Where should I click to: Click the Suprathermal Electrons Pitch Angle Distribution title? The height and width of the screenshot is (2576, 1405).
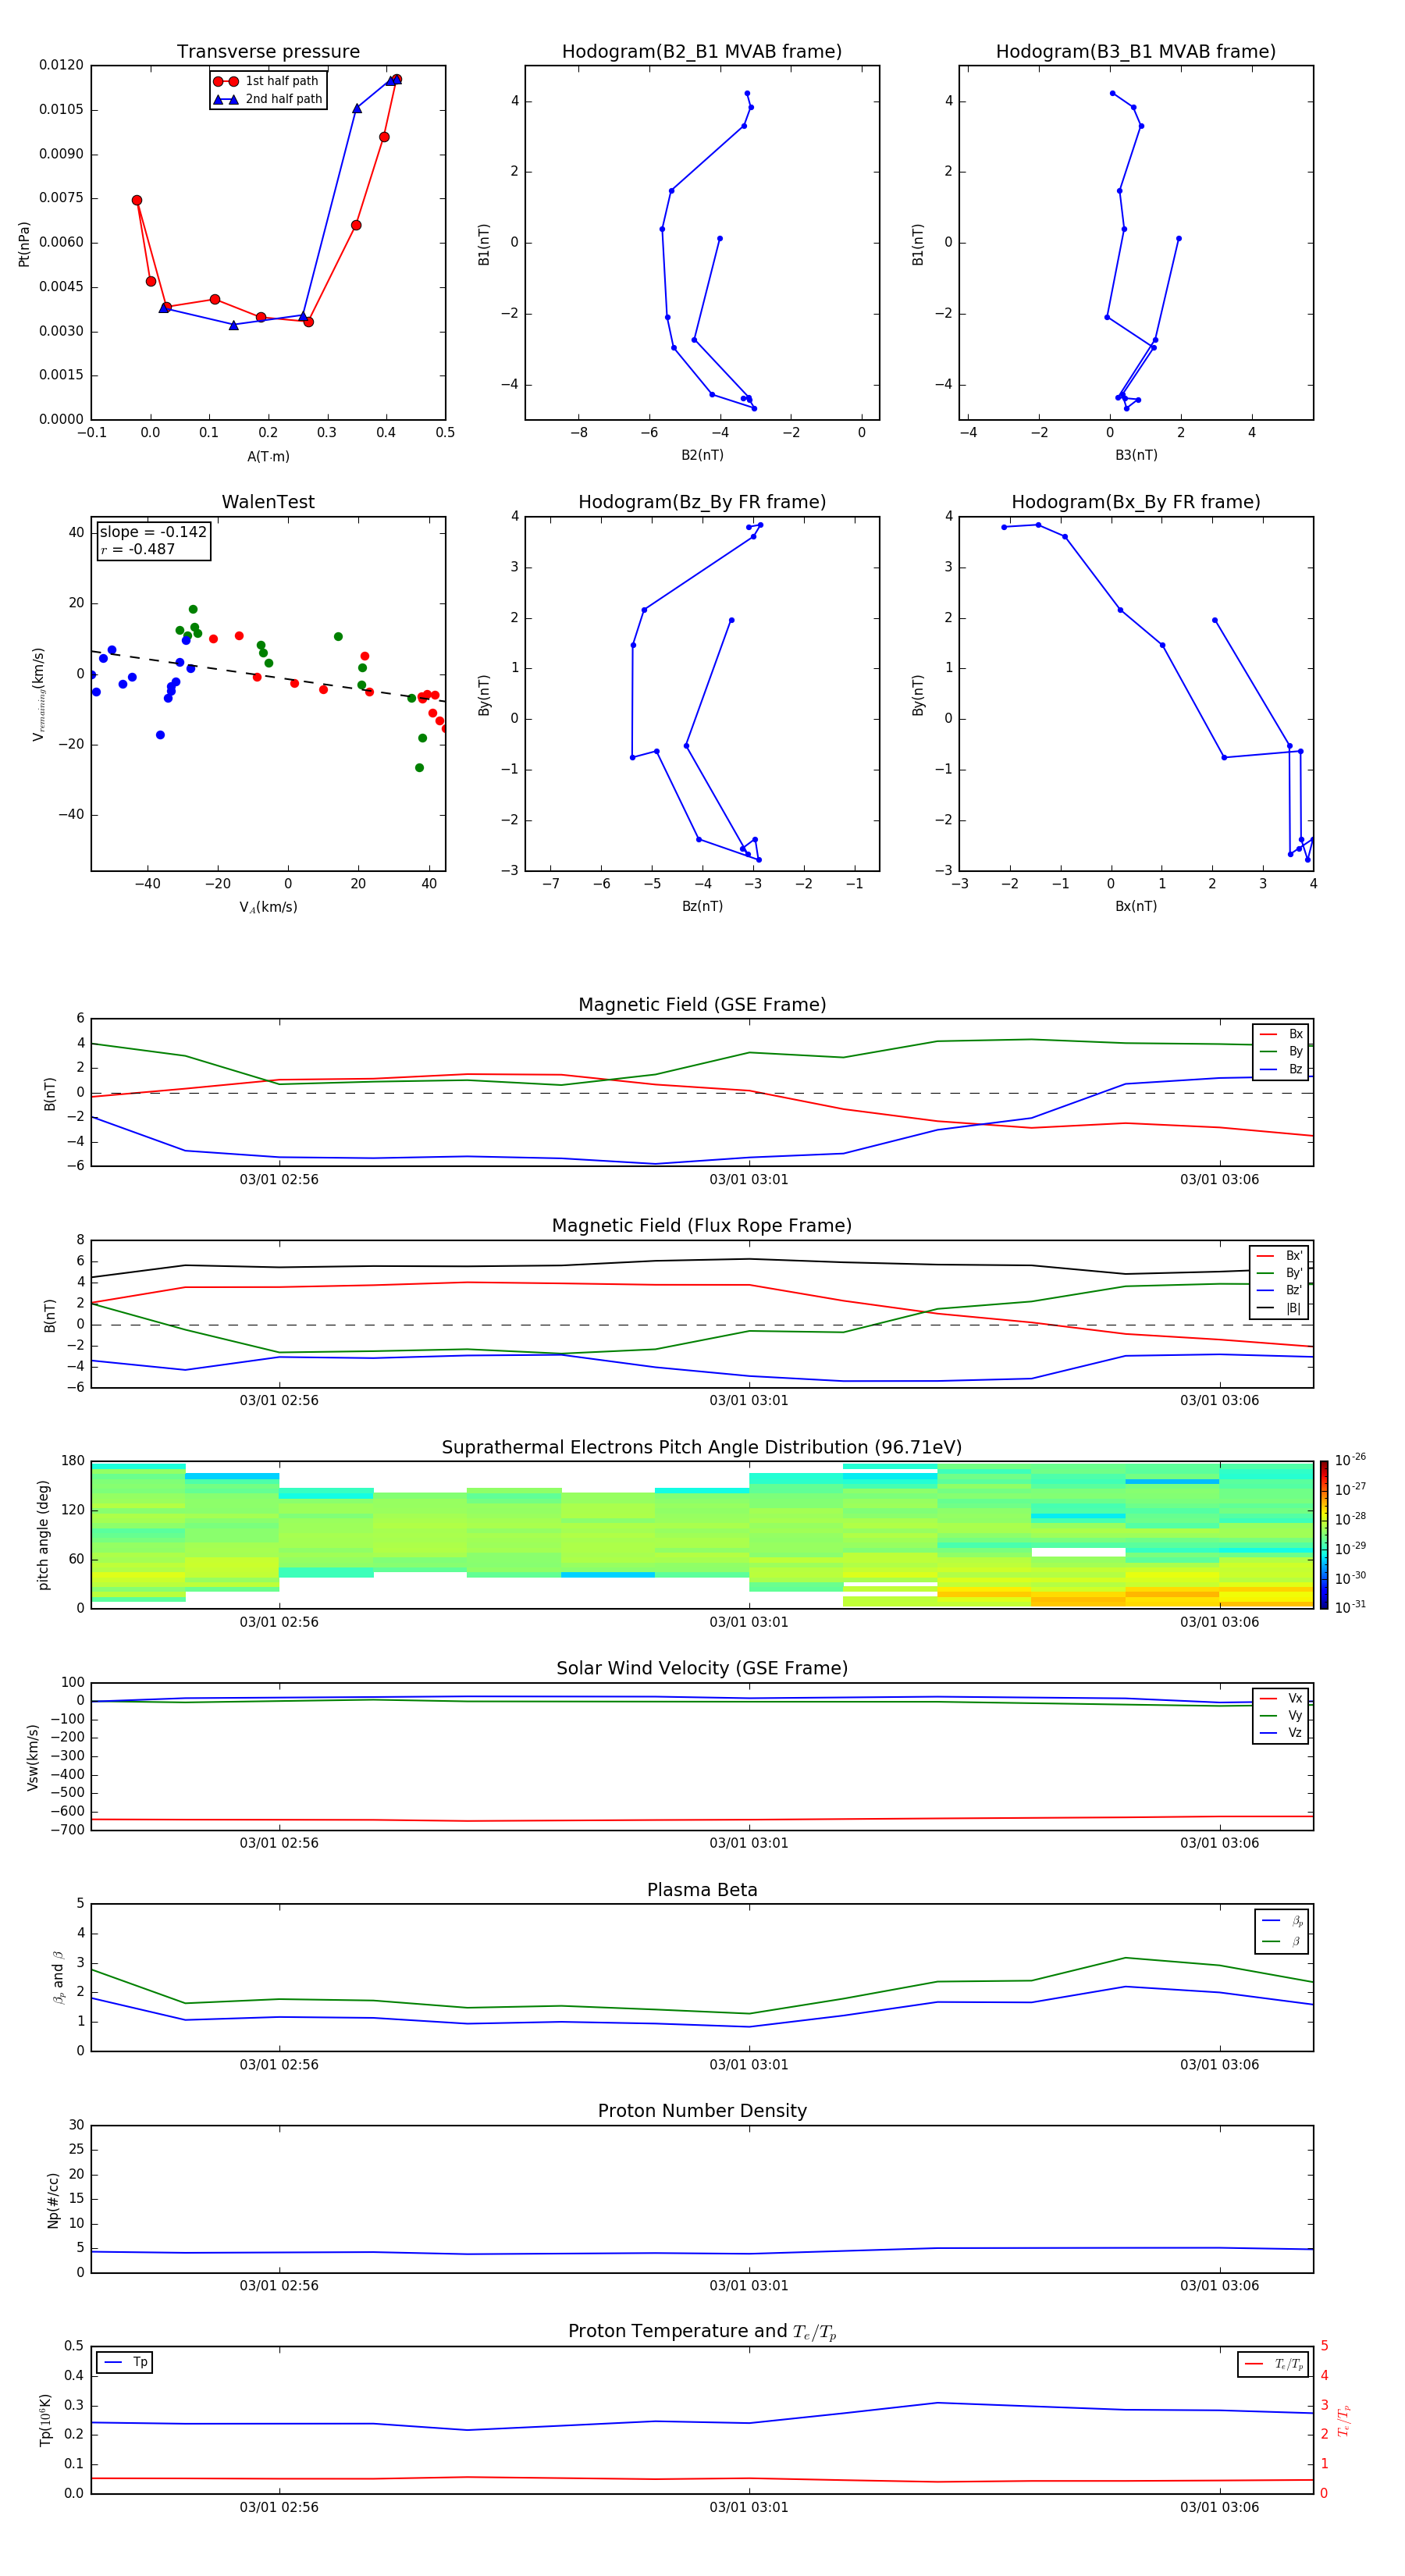pyautogui.click(x=702, y=1448)
